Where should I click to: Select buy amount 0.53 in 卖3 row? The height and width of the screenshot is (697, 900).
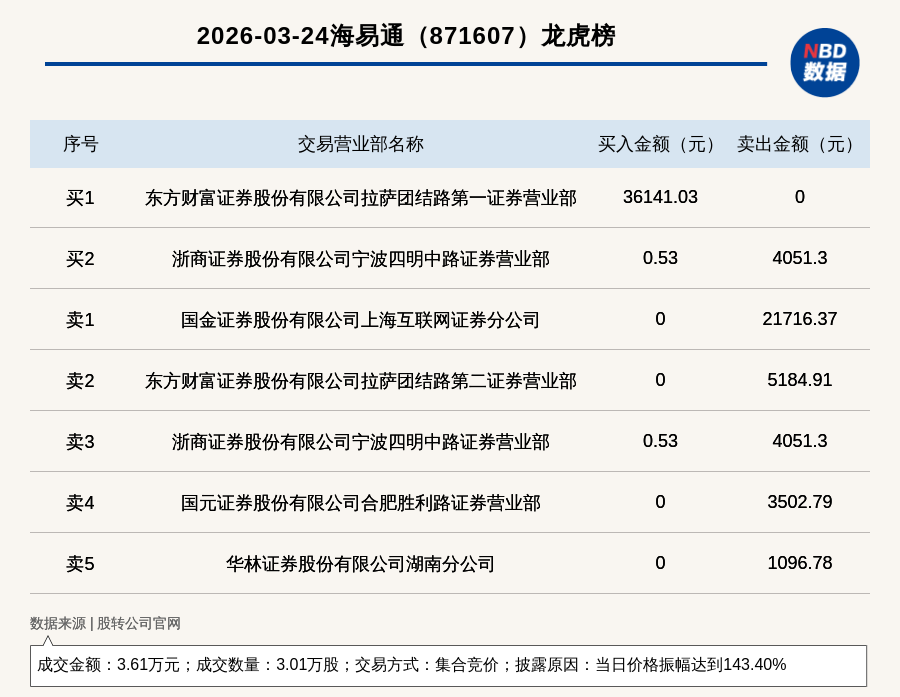tap(660, 440)
